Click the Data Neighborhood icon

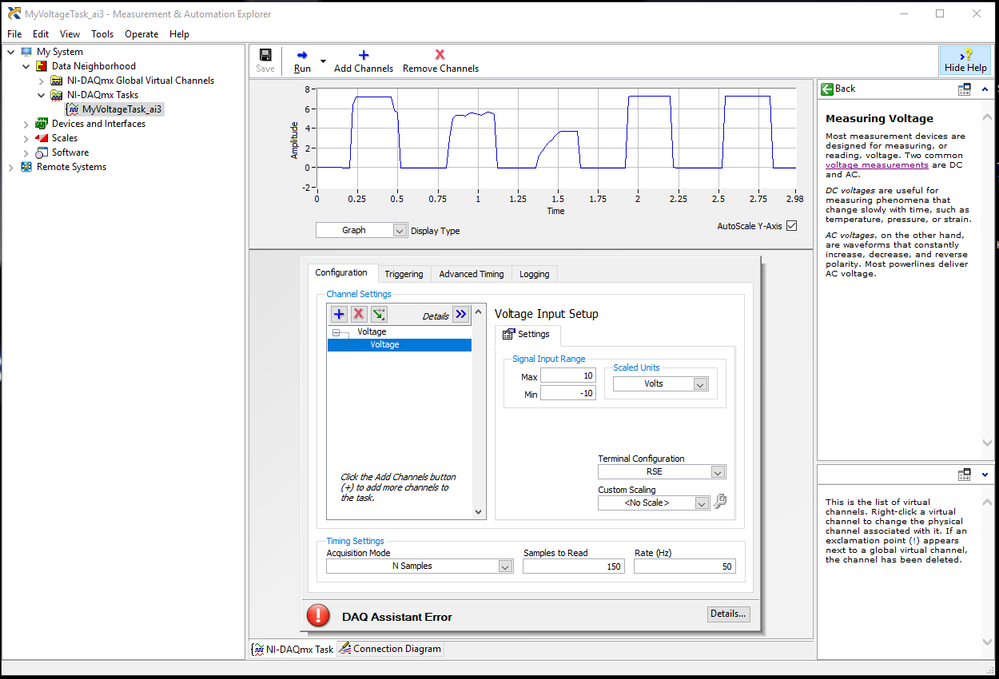[42, 66]
